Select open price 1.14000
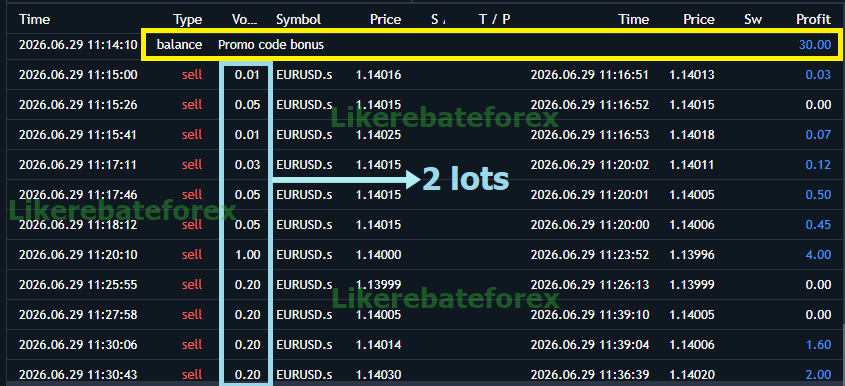Viewport: 845px width, 386px height. (x=378, y=254)
